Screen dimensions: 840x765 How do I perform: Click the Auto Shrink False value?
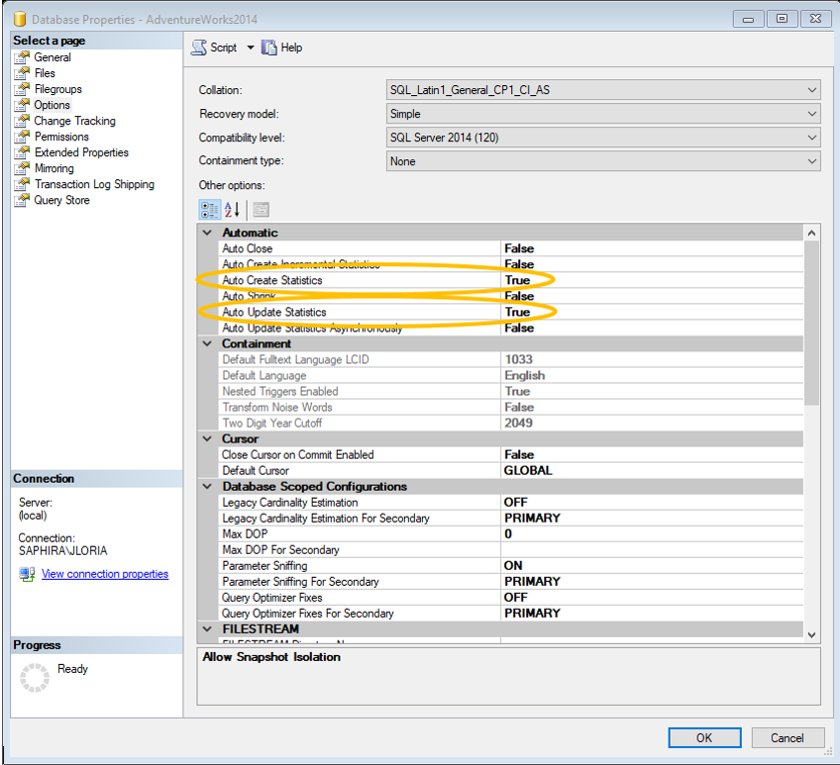click(519, 296)
